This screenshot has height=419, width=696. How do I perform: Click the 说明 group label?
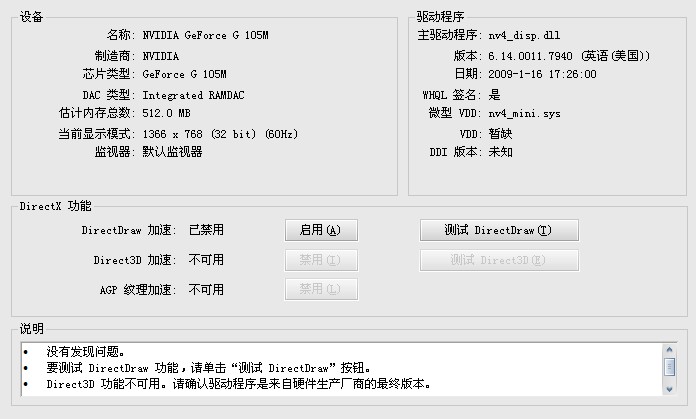click(32, 328)
